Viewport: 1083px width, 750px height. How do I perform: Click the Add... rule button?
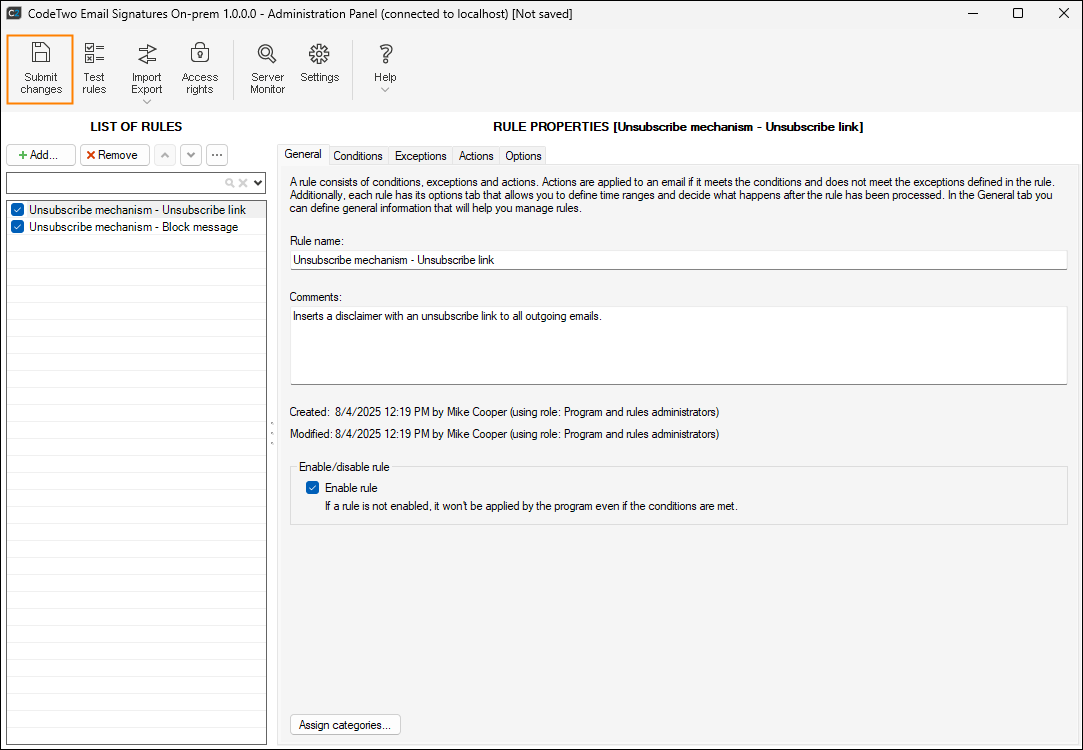pyautogui.click(x=40, y=155)
